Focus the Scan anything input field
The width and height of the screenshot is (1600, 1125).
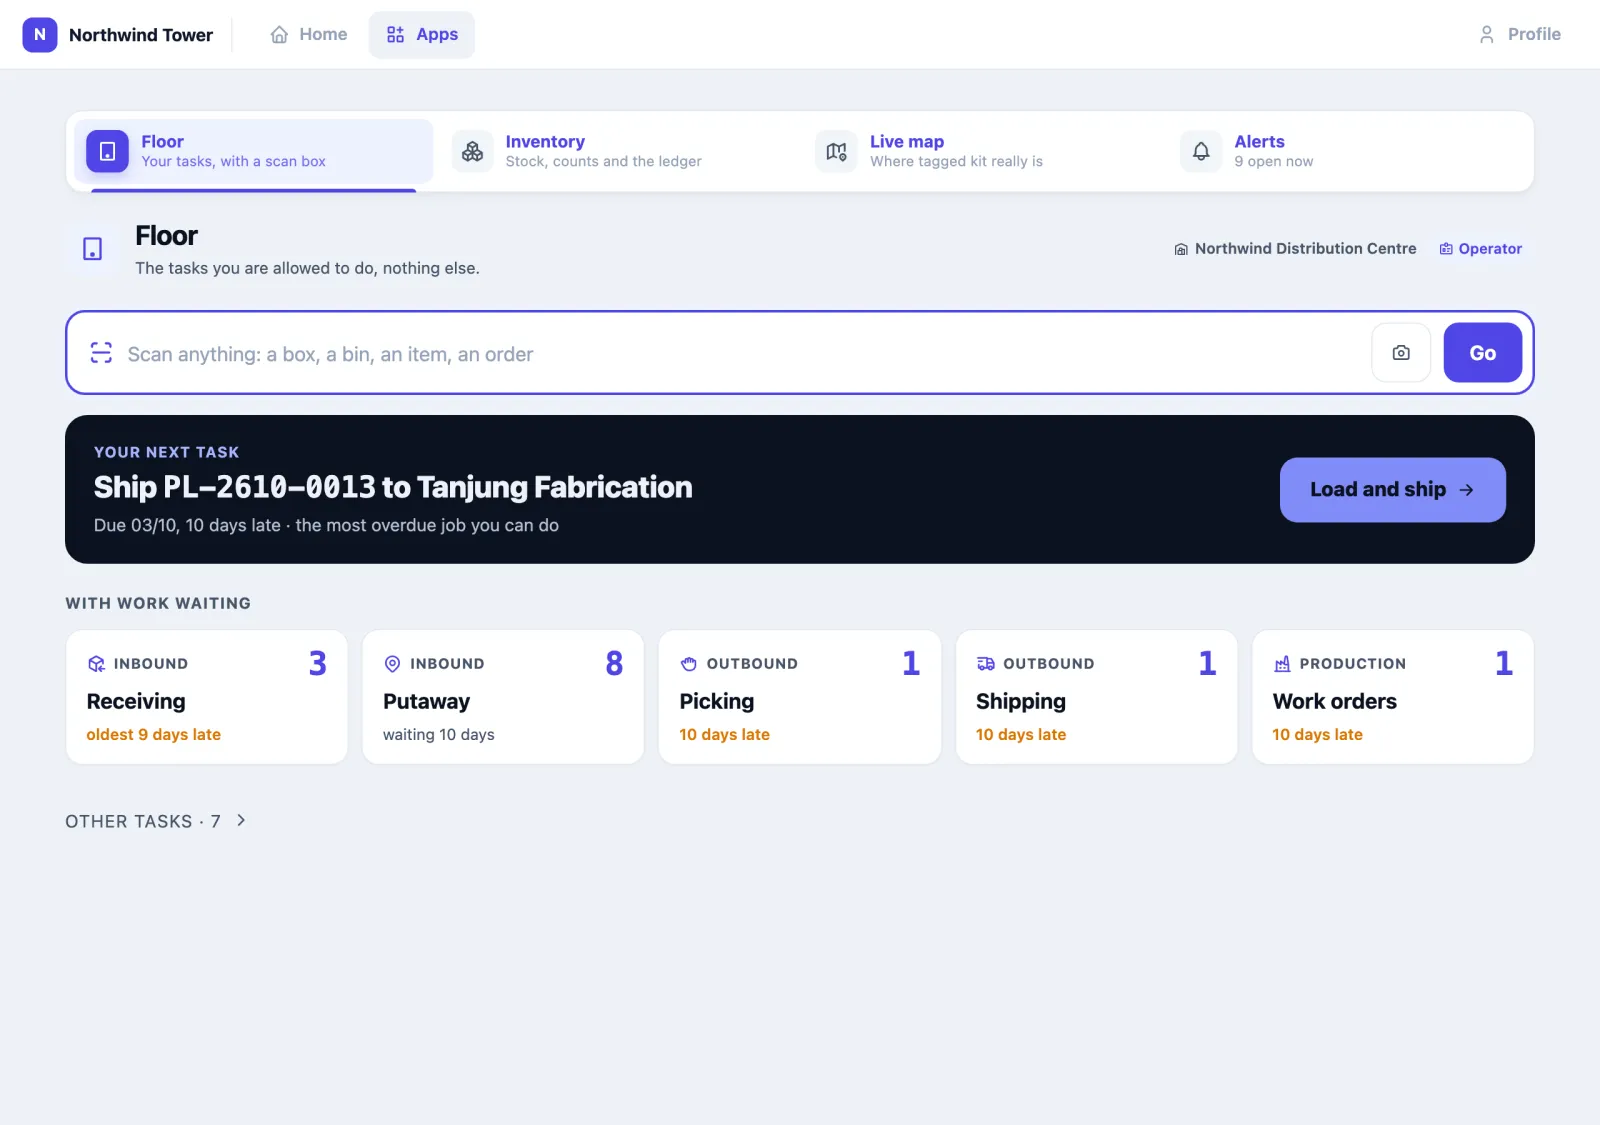click(x=740, y=354)
